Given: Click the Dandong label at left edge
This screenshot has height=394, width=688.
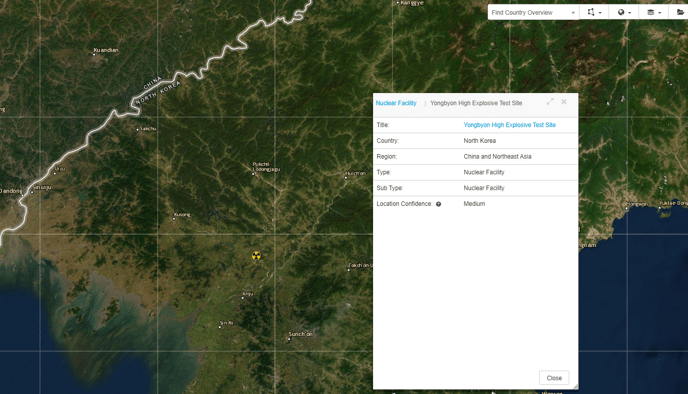Looking at the screenshot, I should (11, 191).
